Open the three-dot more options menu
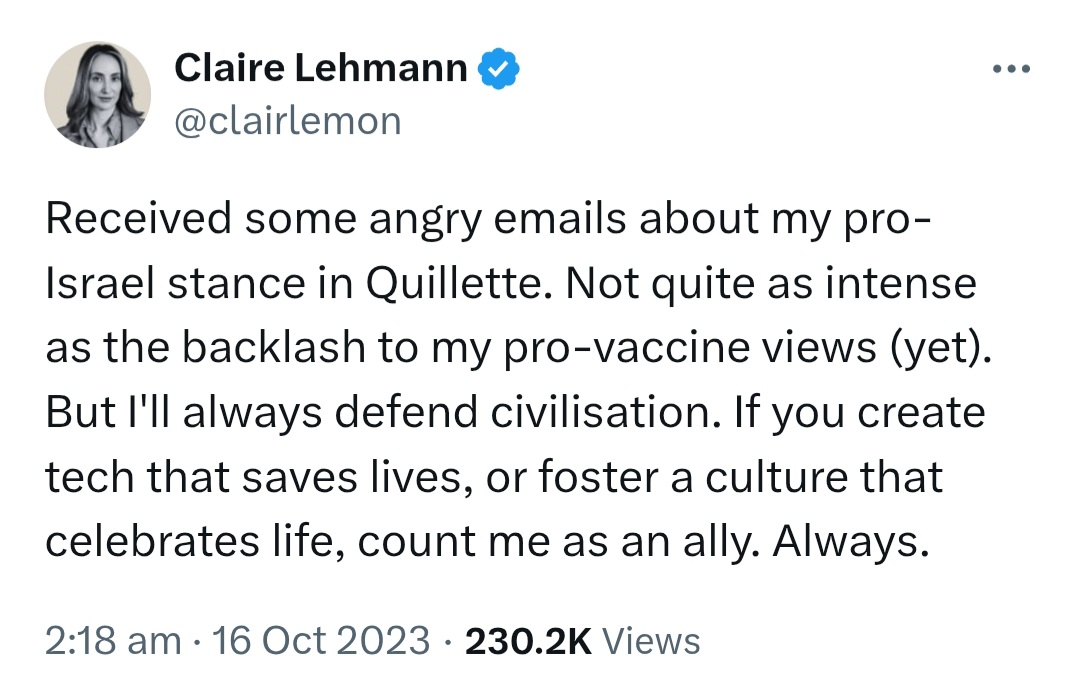The image size is (1080, 686). coord(1012,68)
